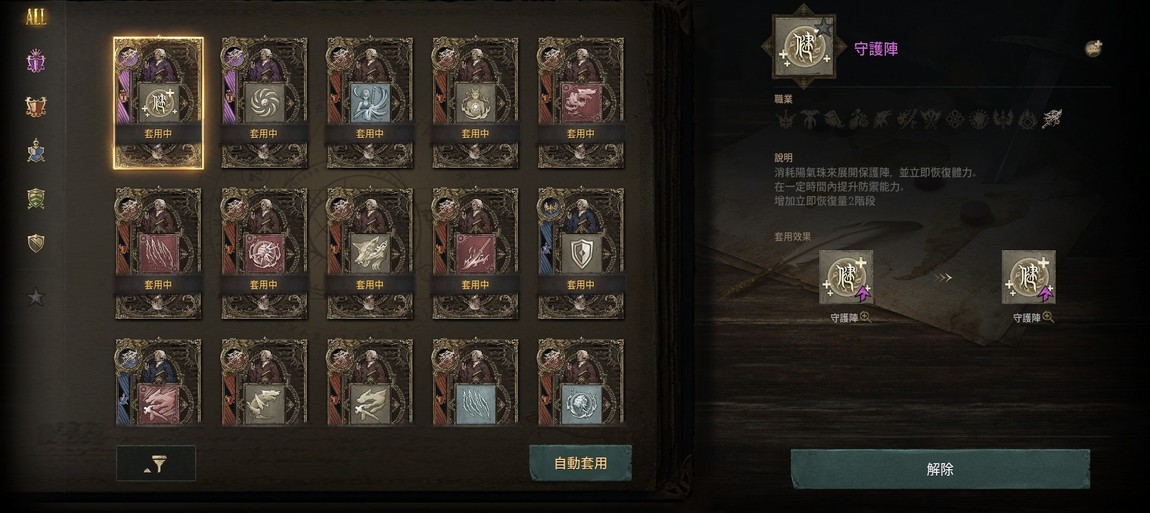Click the 自動套用 button
Image resolution: width=1150 pixels, height=513 pixels.
coord(580,463)
